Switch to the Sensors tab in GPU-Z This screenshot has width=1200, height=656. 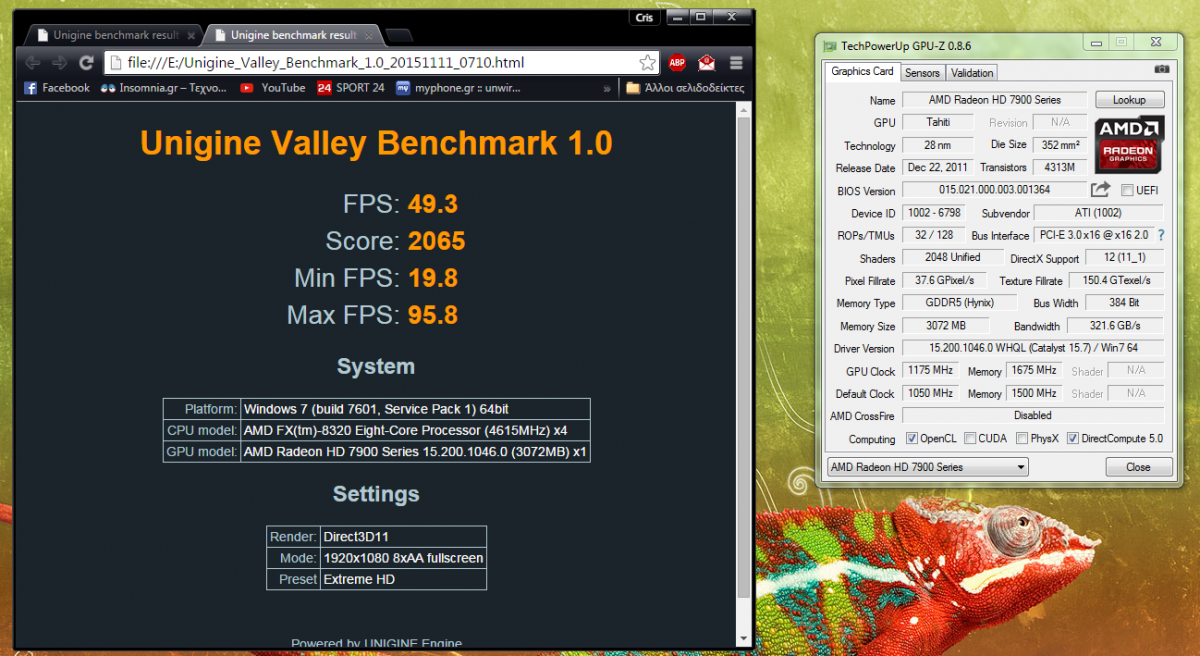pos(922,73)
